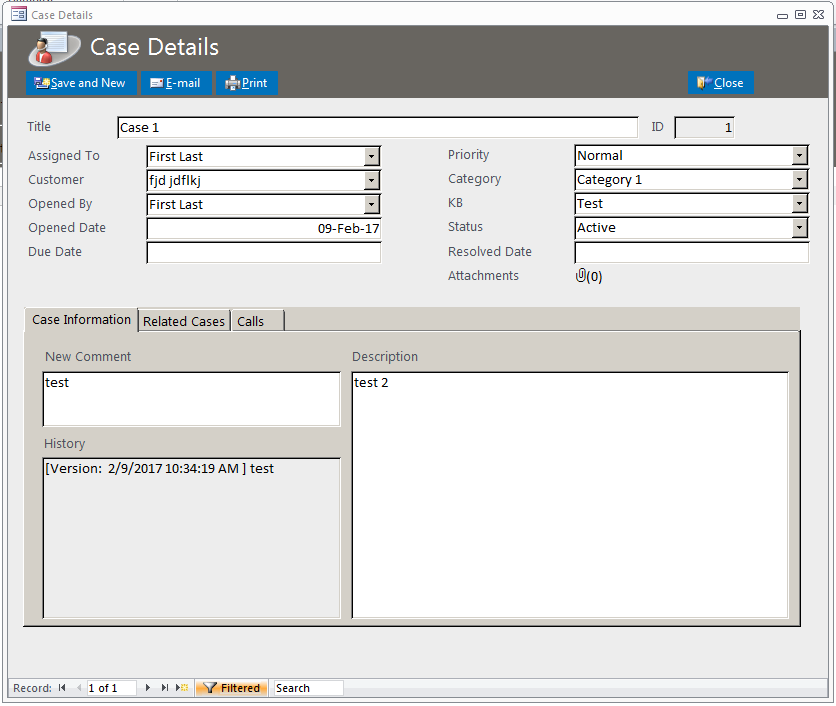Click the Save and New button

81,83
